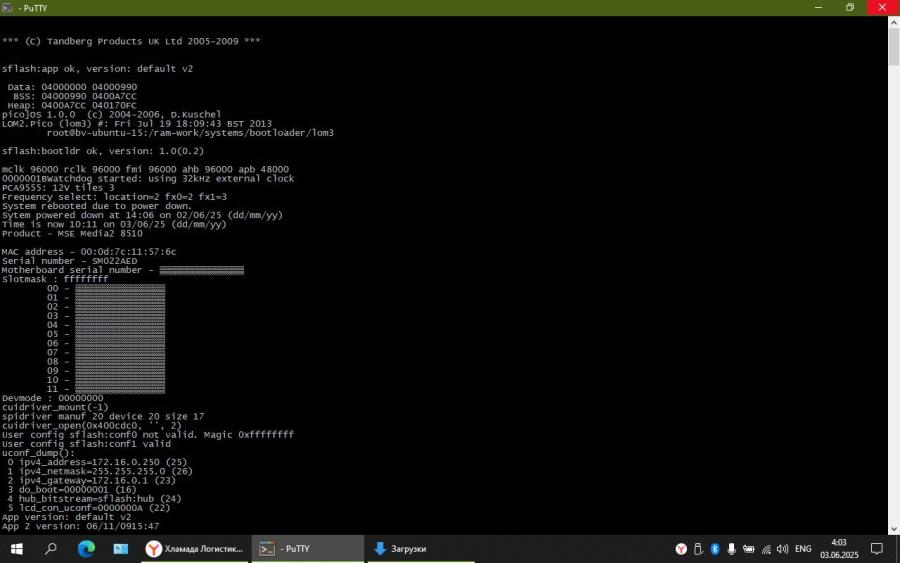Viewport: 900px width, 563px height.
Task: Click the PuTTY icon in the title bar
Action: (x=8, y=7)
